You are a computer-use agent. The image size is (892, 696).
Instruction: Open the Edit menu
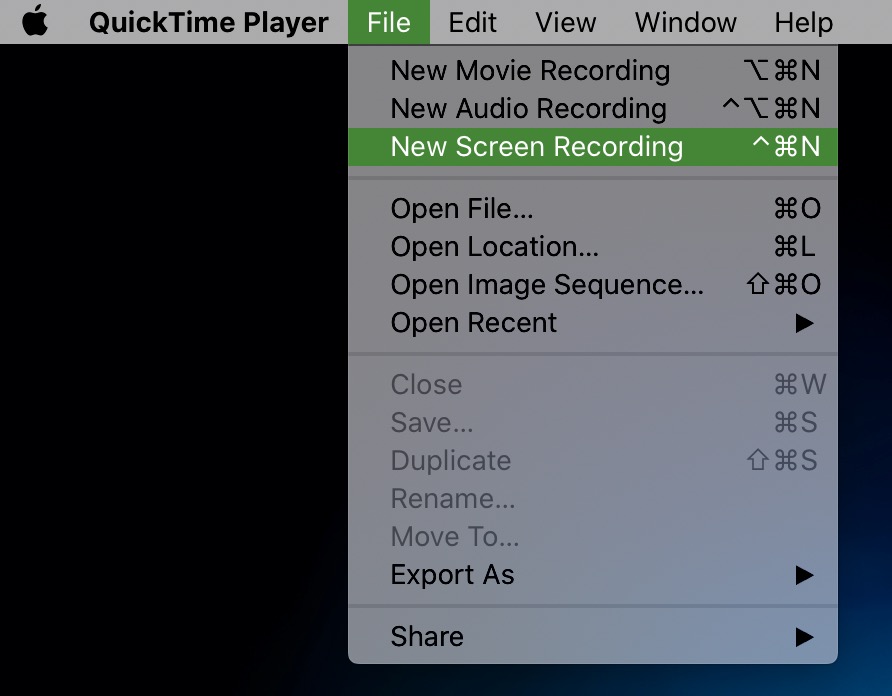472,23
